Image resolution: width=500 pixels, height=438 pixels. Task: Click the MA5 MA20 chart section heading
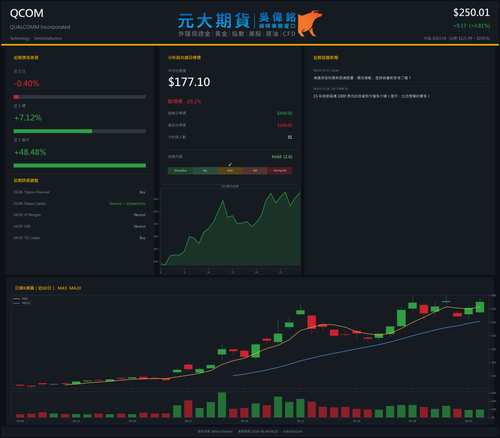point(48,288)
